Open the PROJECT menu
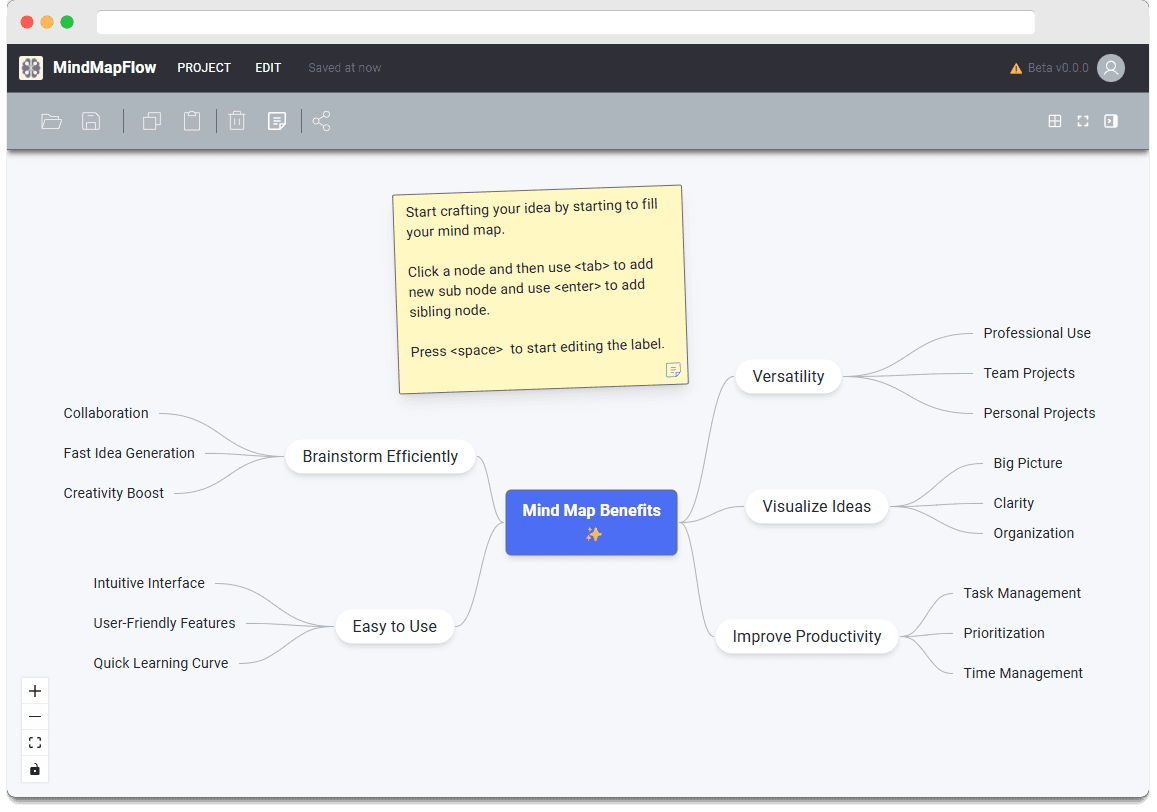Image resolution: width=1157 pixels, height=812 pixels. tap(204, 68)
